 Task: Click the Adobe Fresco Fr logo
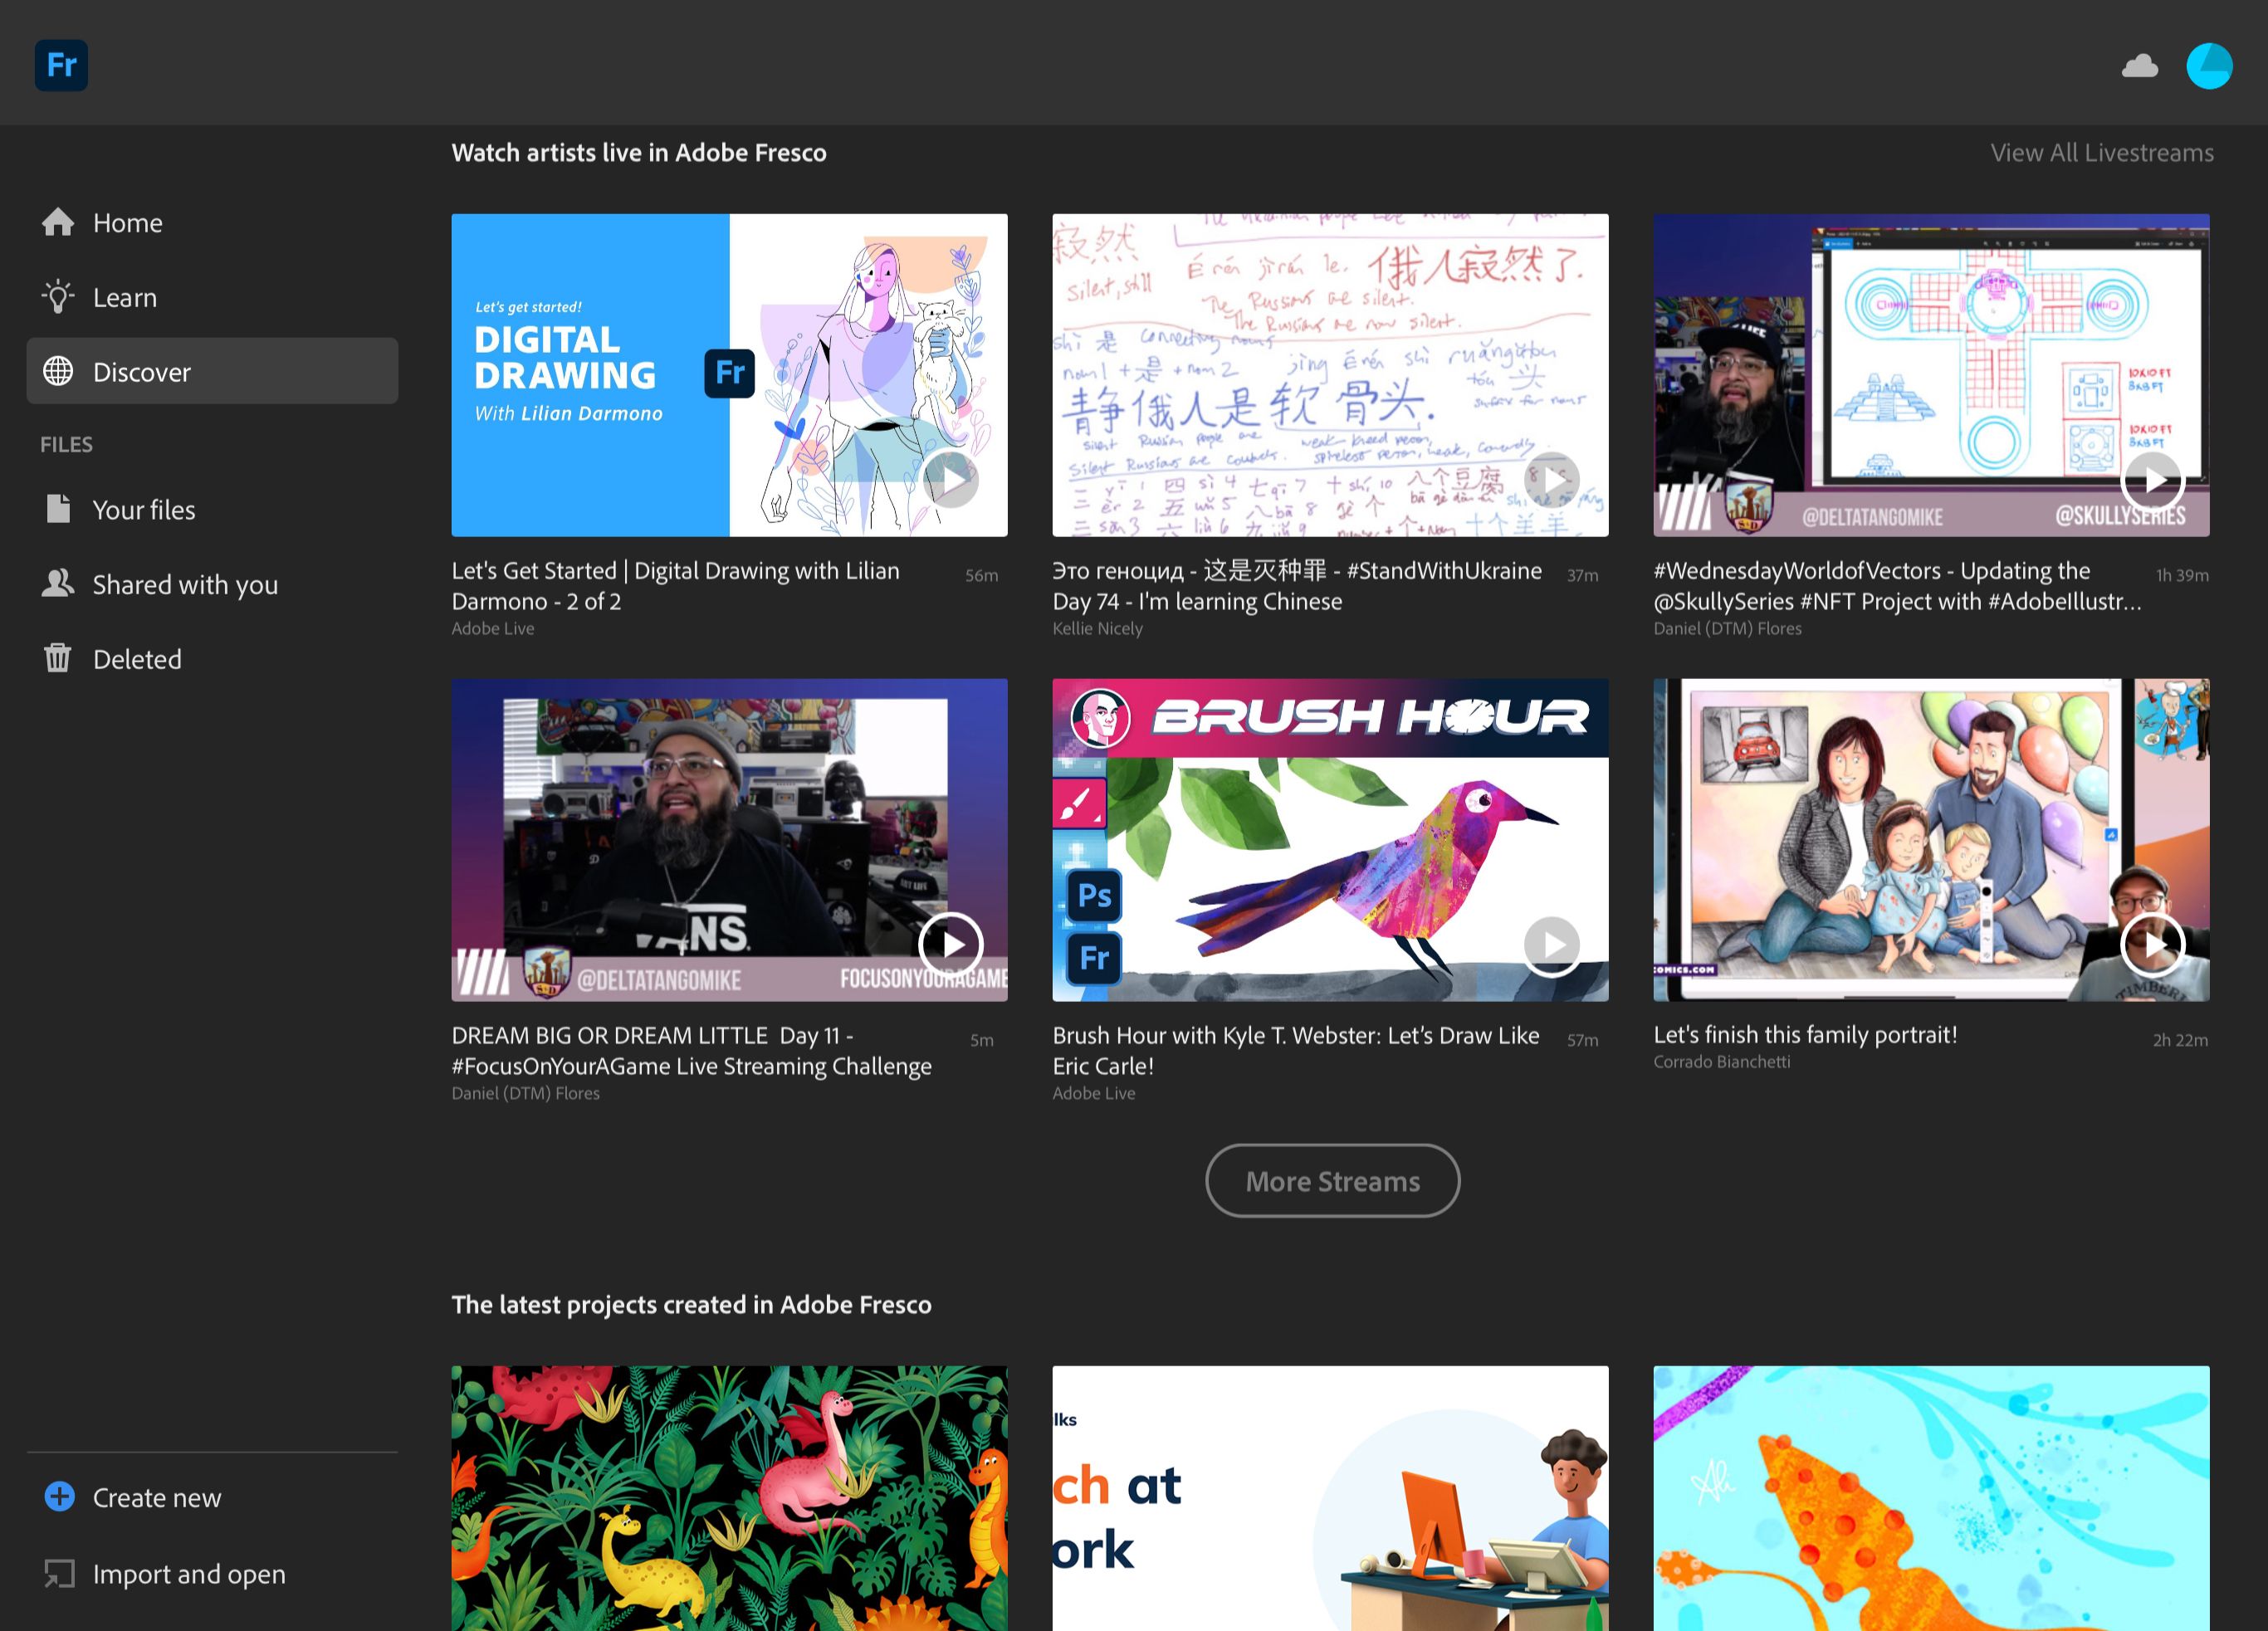(x=61, y=65)
